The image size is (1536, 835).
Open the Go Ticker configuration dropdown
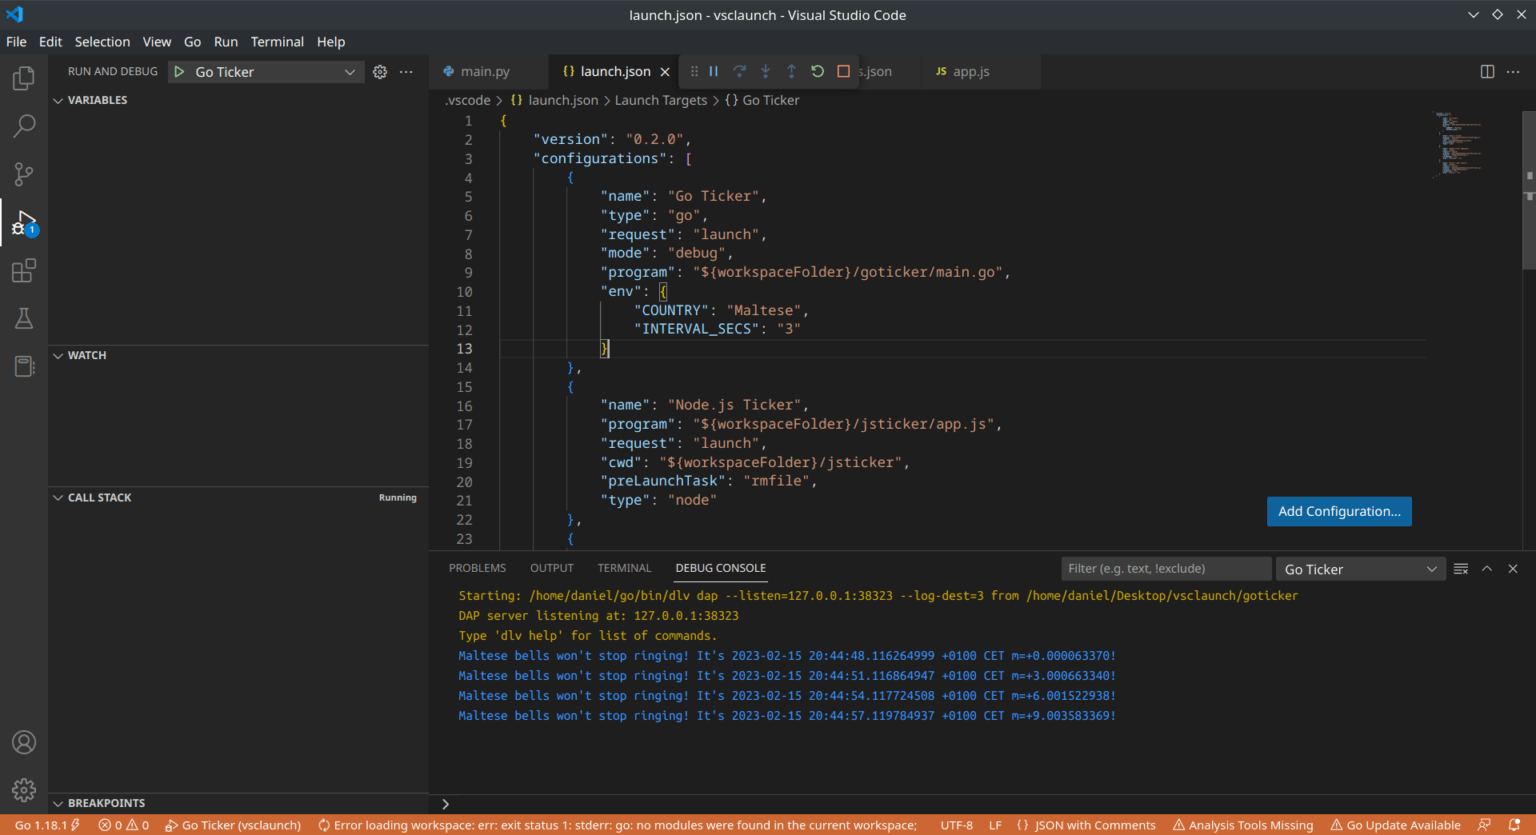tap(265, 71)
